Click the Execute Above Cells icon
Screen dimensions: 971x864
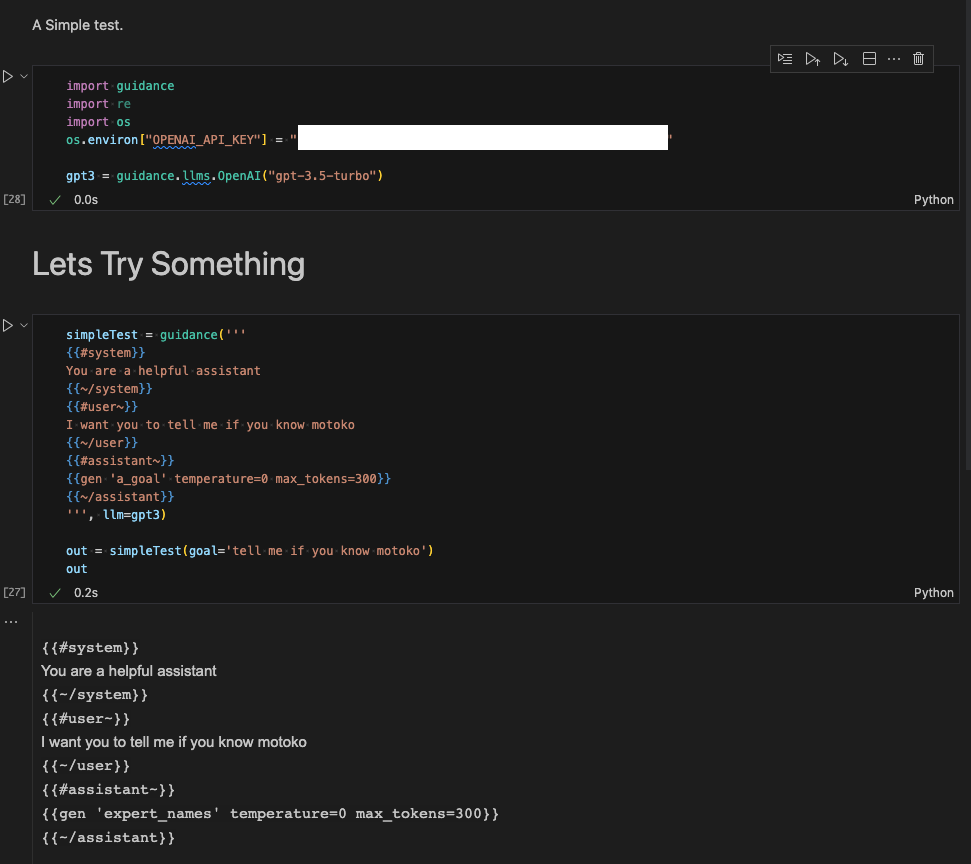813,58
